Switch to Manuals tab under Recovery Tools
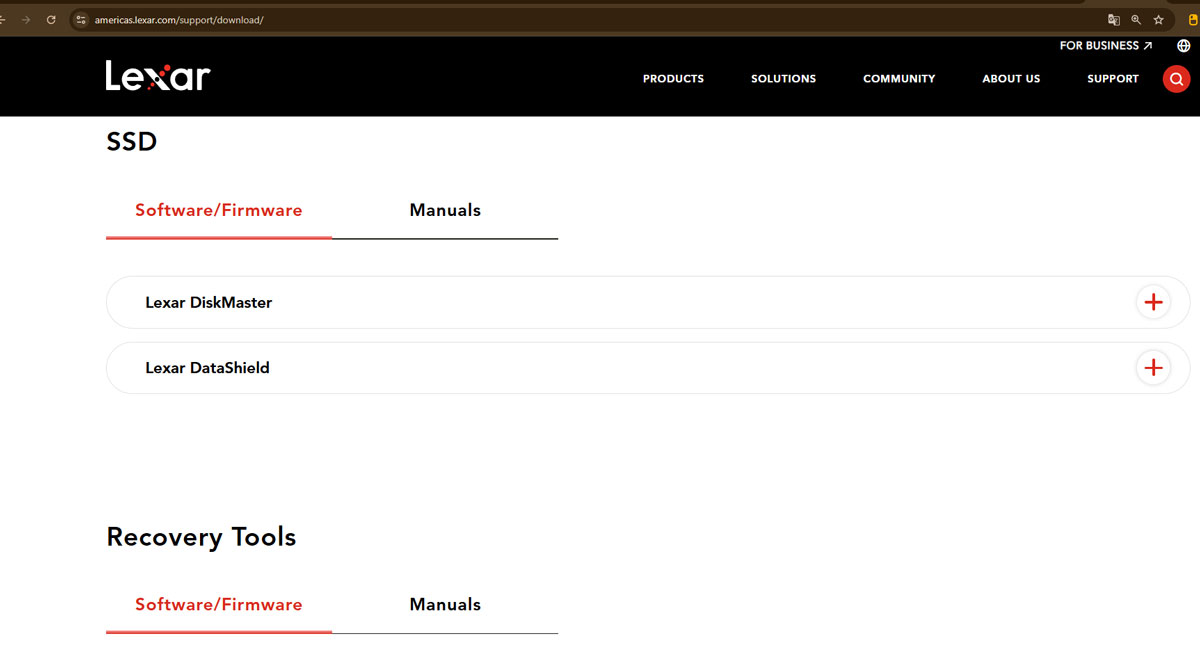 coord(445,604)
